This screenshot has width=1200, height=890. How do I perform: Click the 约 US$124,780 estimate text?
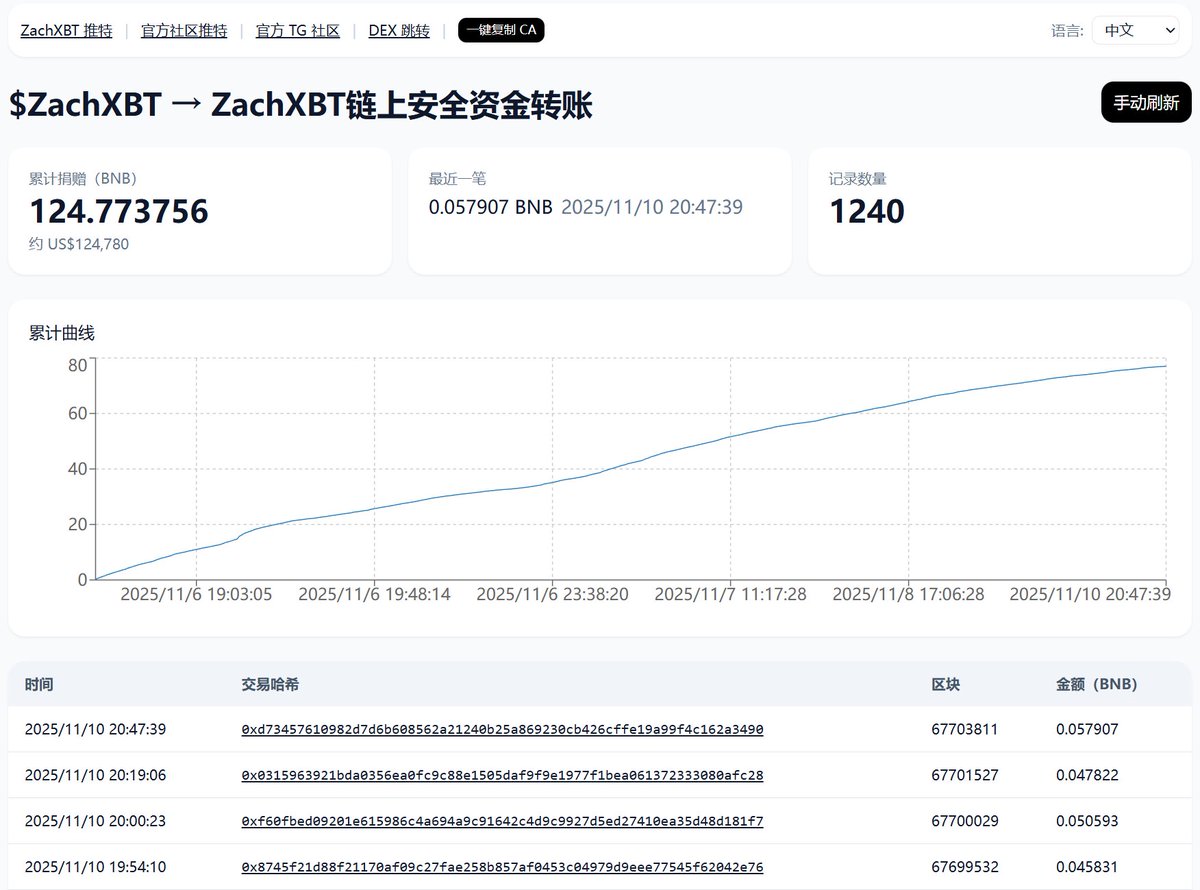[x=79, y=244]
